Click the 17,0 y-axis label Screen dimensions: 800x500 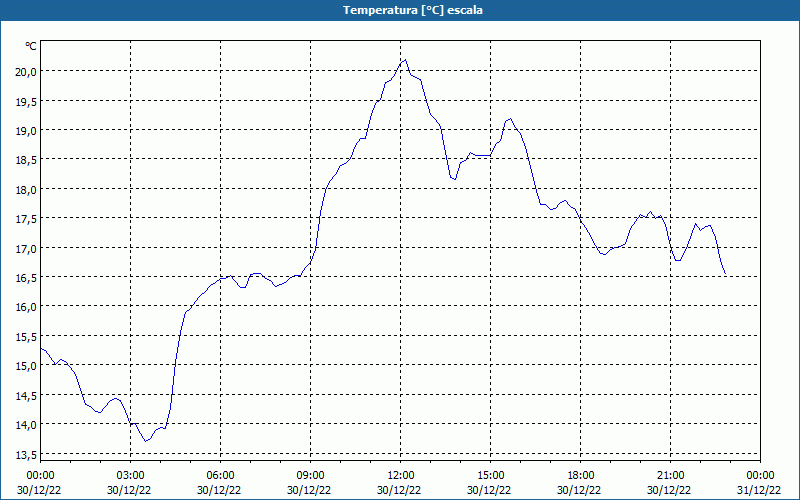click(27, 249)
